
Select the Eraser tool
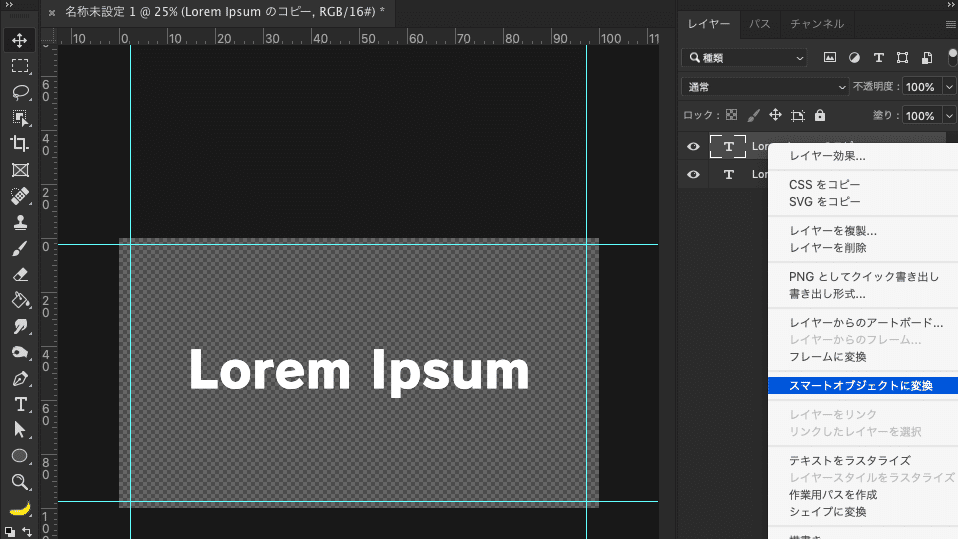tap(20, 274)
